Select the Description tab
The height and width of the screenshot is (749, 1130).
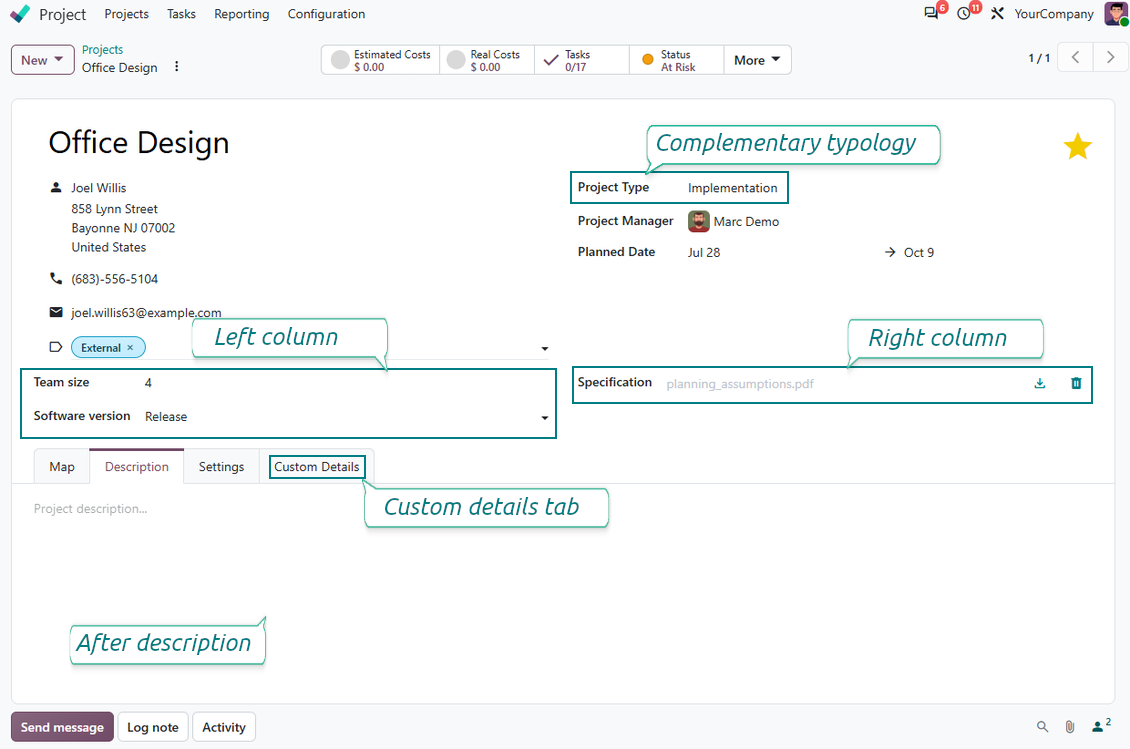(137, 466)
